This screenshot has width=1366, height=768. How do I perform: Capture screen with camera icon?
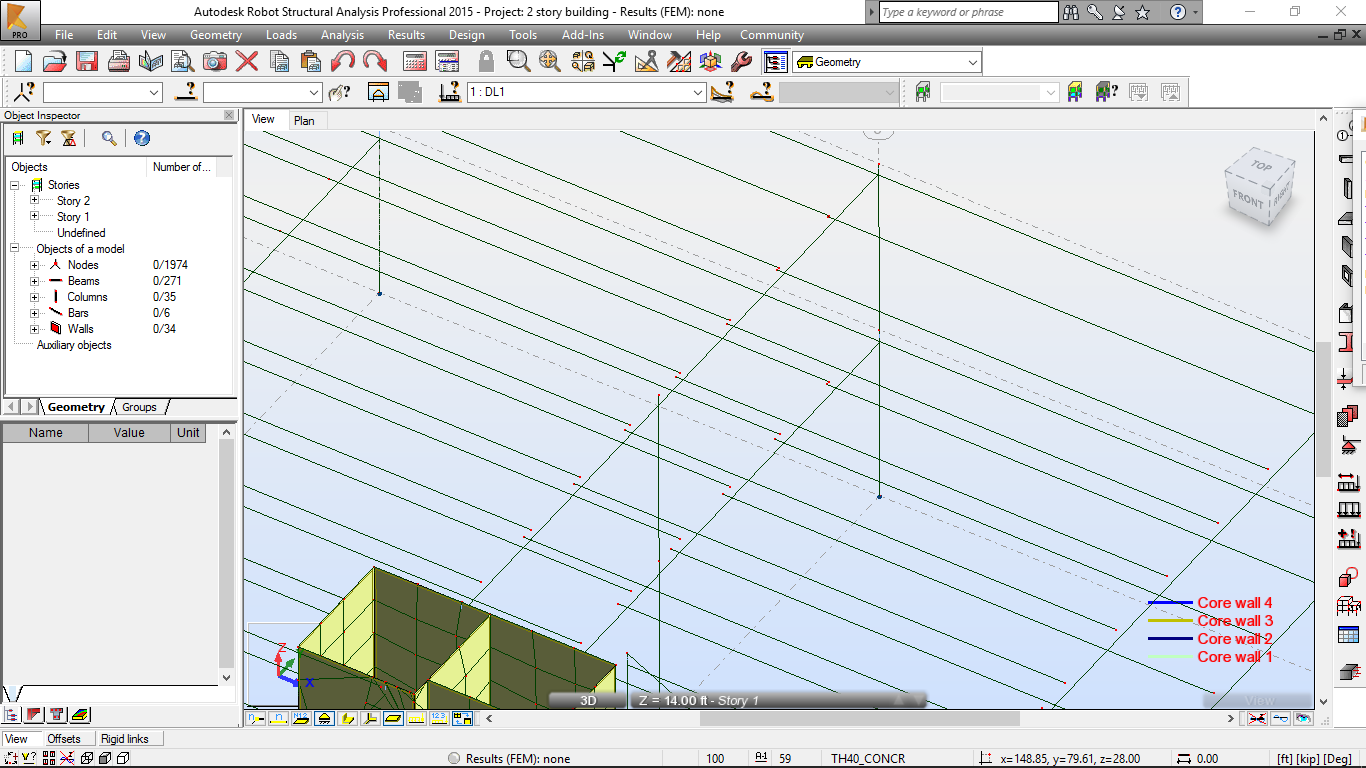tap(215, 61)
